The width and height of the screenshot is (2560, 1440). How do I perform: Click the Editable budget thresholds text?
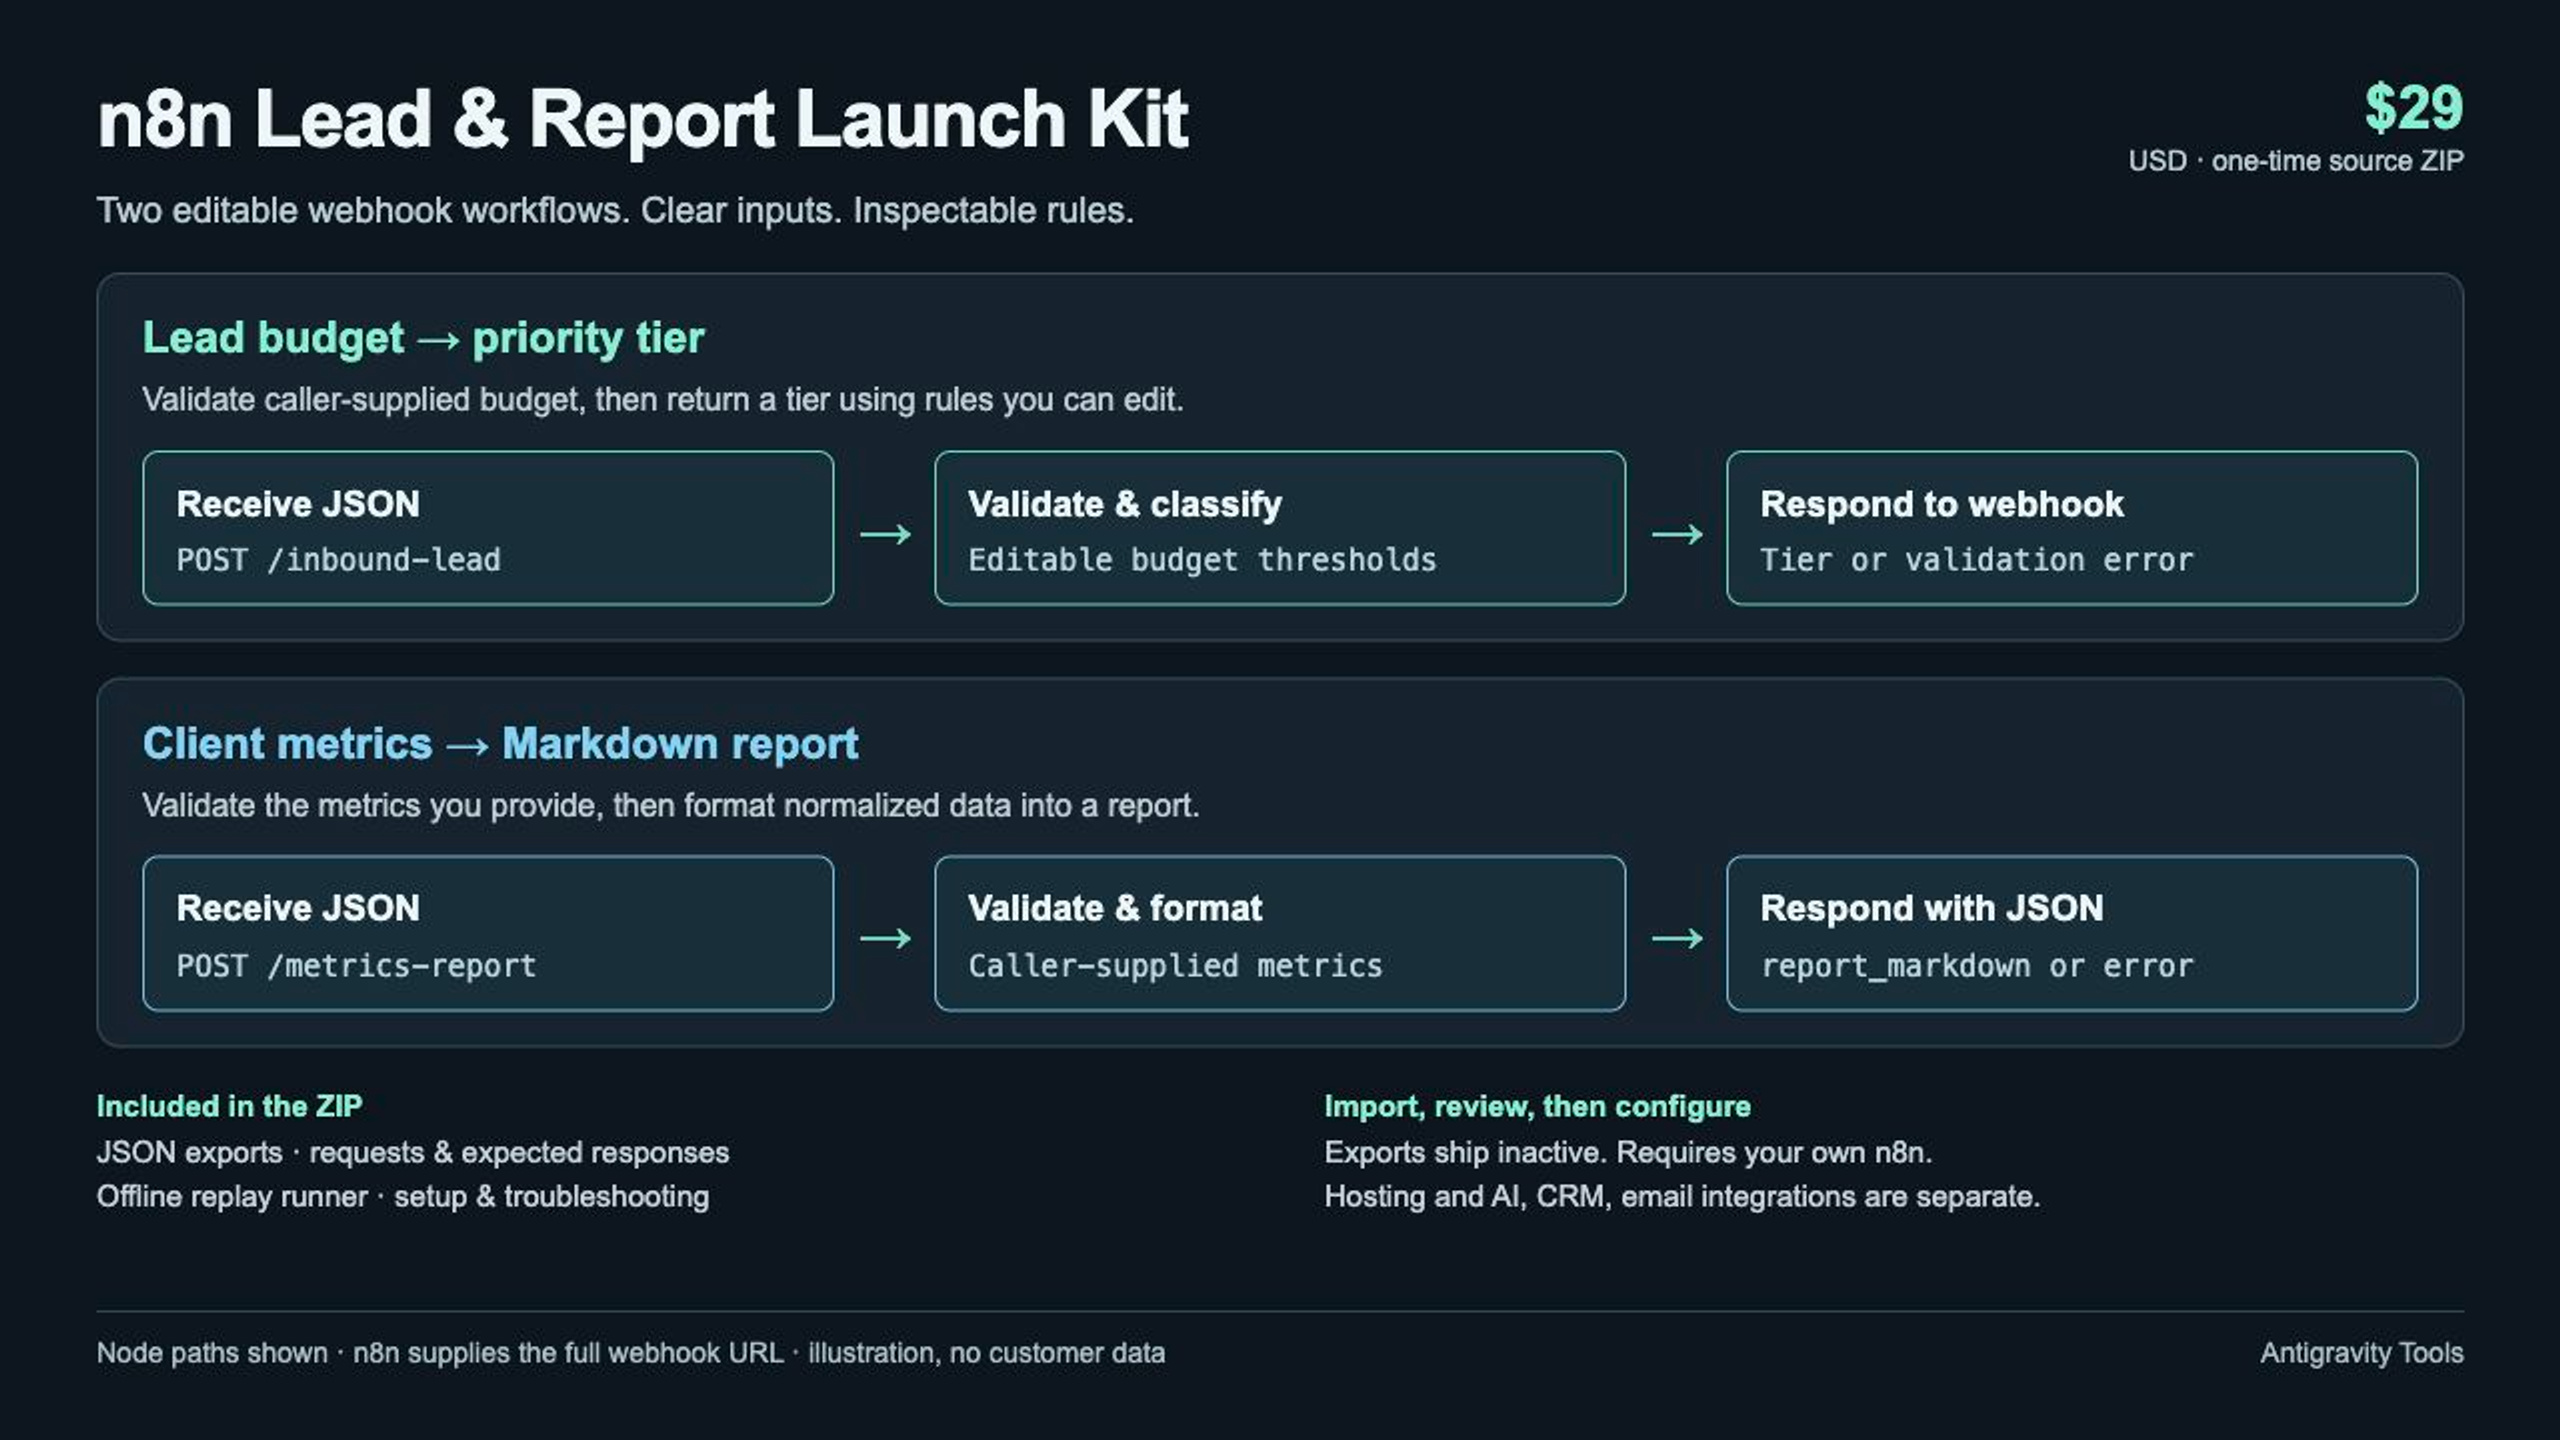pyautogui.click(x=1202, y=560)
